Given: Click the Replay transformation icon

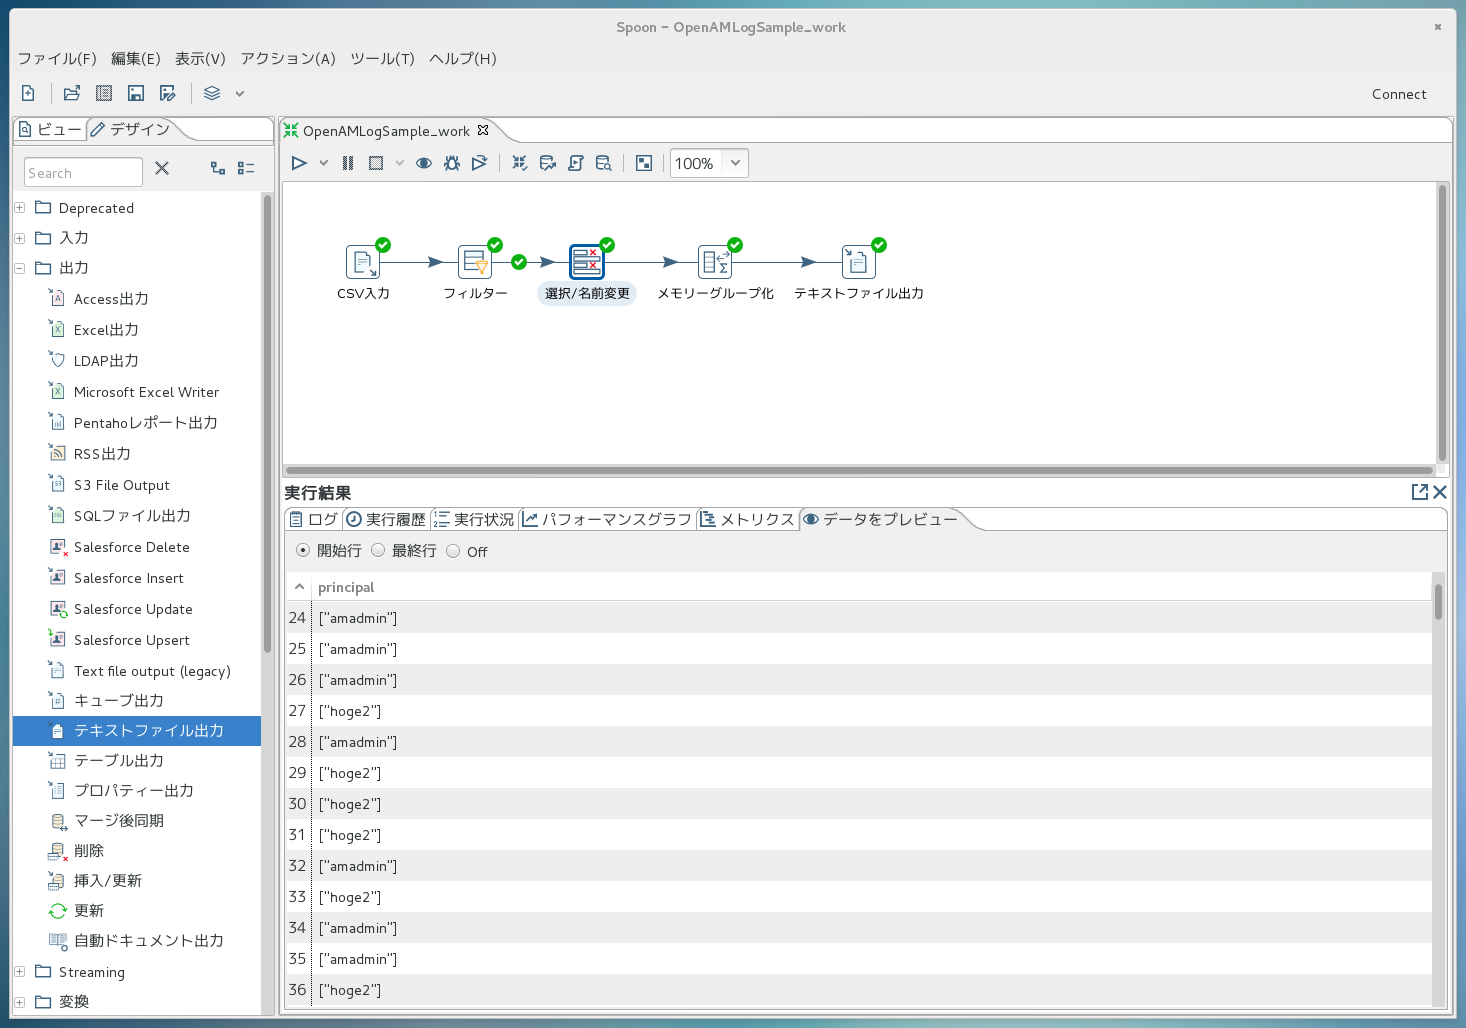Looking at the screenshot, I should coord(480,163).
